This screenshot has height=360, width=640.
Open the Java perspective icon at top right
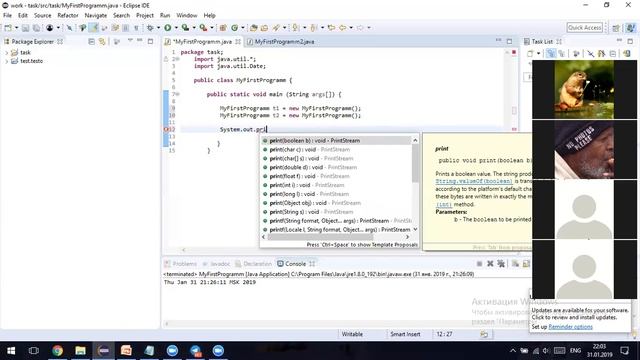tap(631, 28)
